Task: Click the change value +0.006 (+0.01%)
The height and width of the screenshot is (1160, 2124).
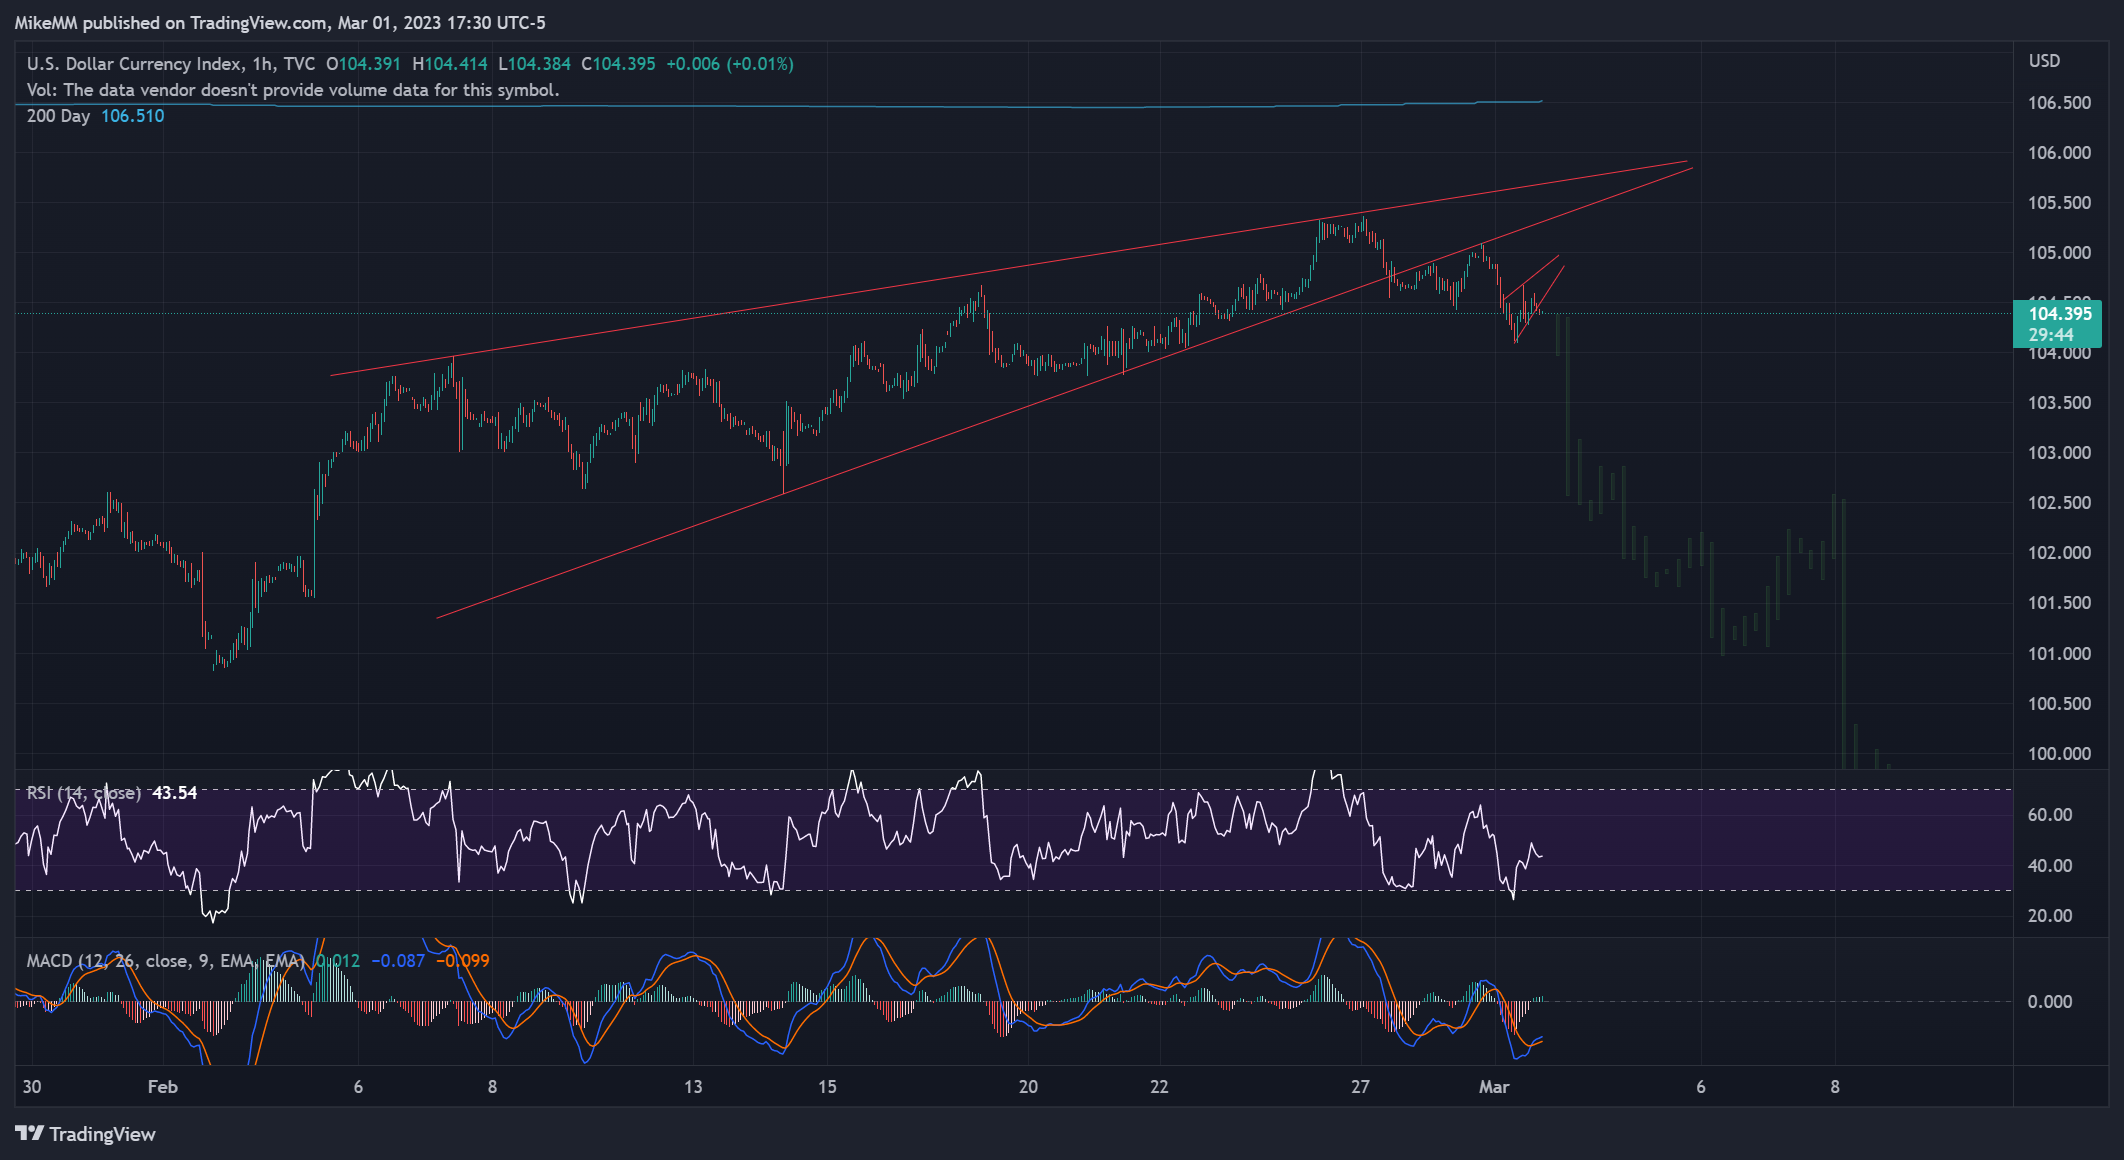Action: 730,64
